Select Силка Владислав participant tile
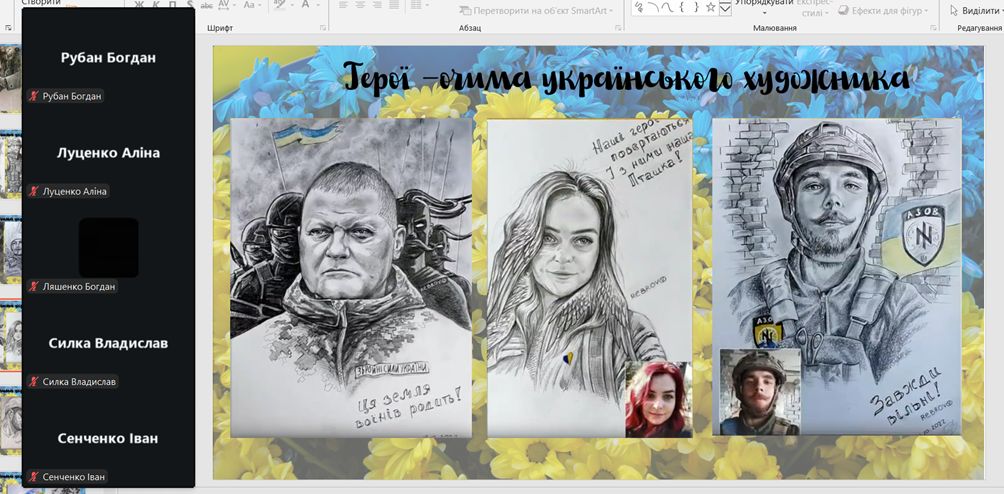Image resolution: width=1004 pixels, height=494 pixels. (x=108, y=344)
